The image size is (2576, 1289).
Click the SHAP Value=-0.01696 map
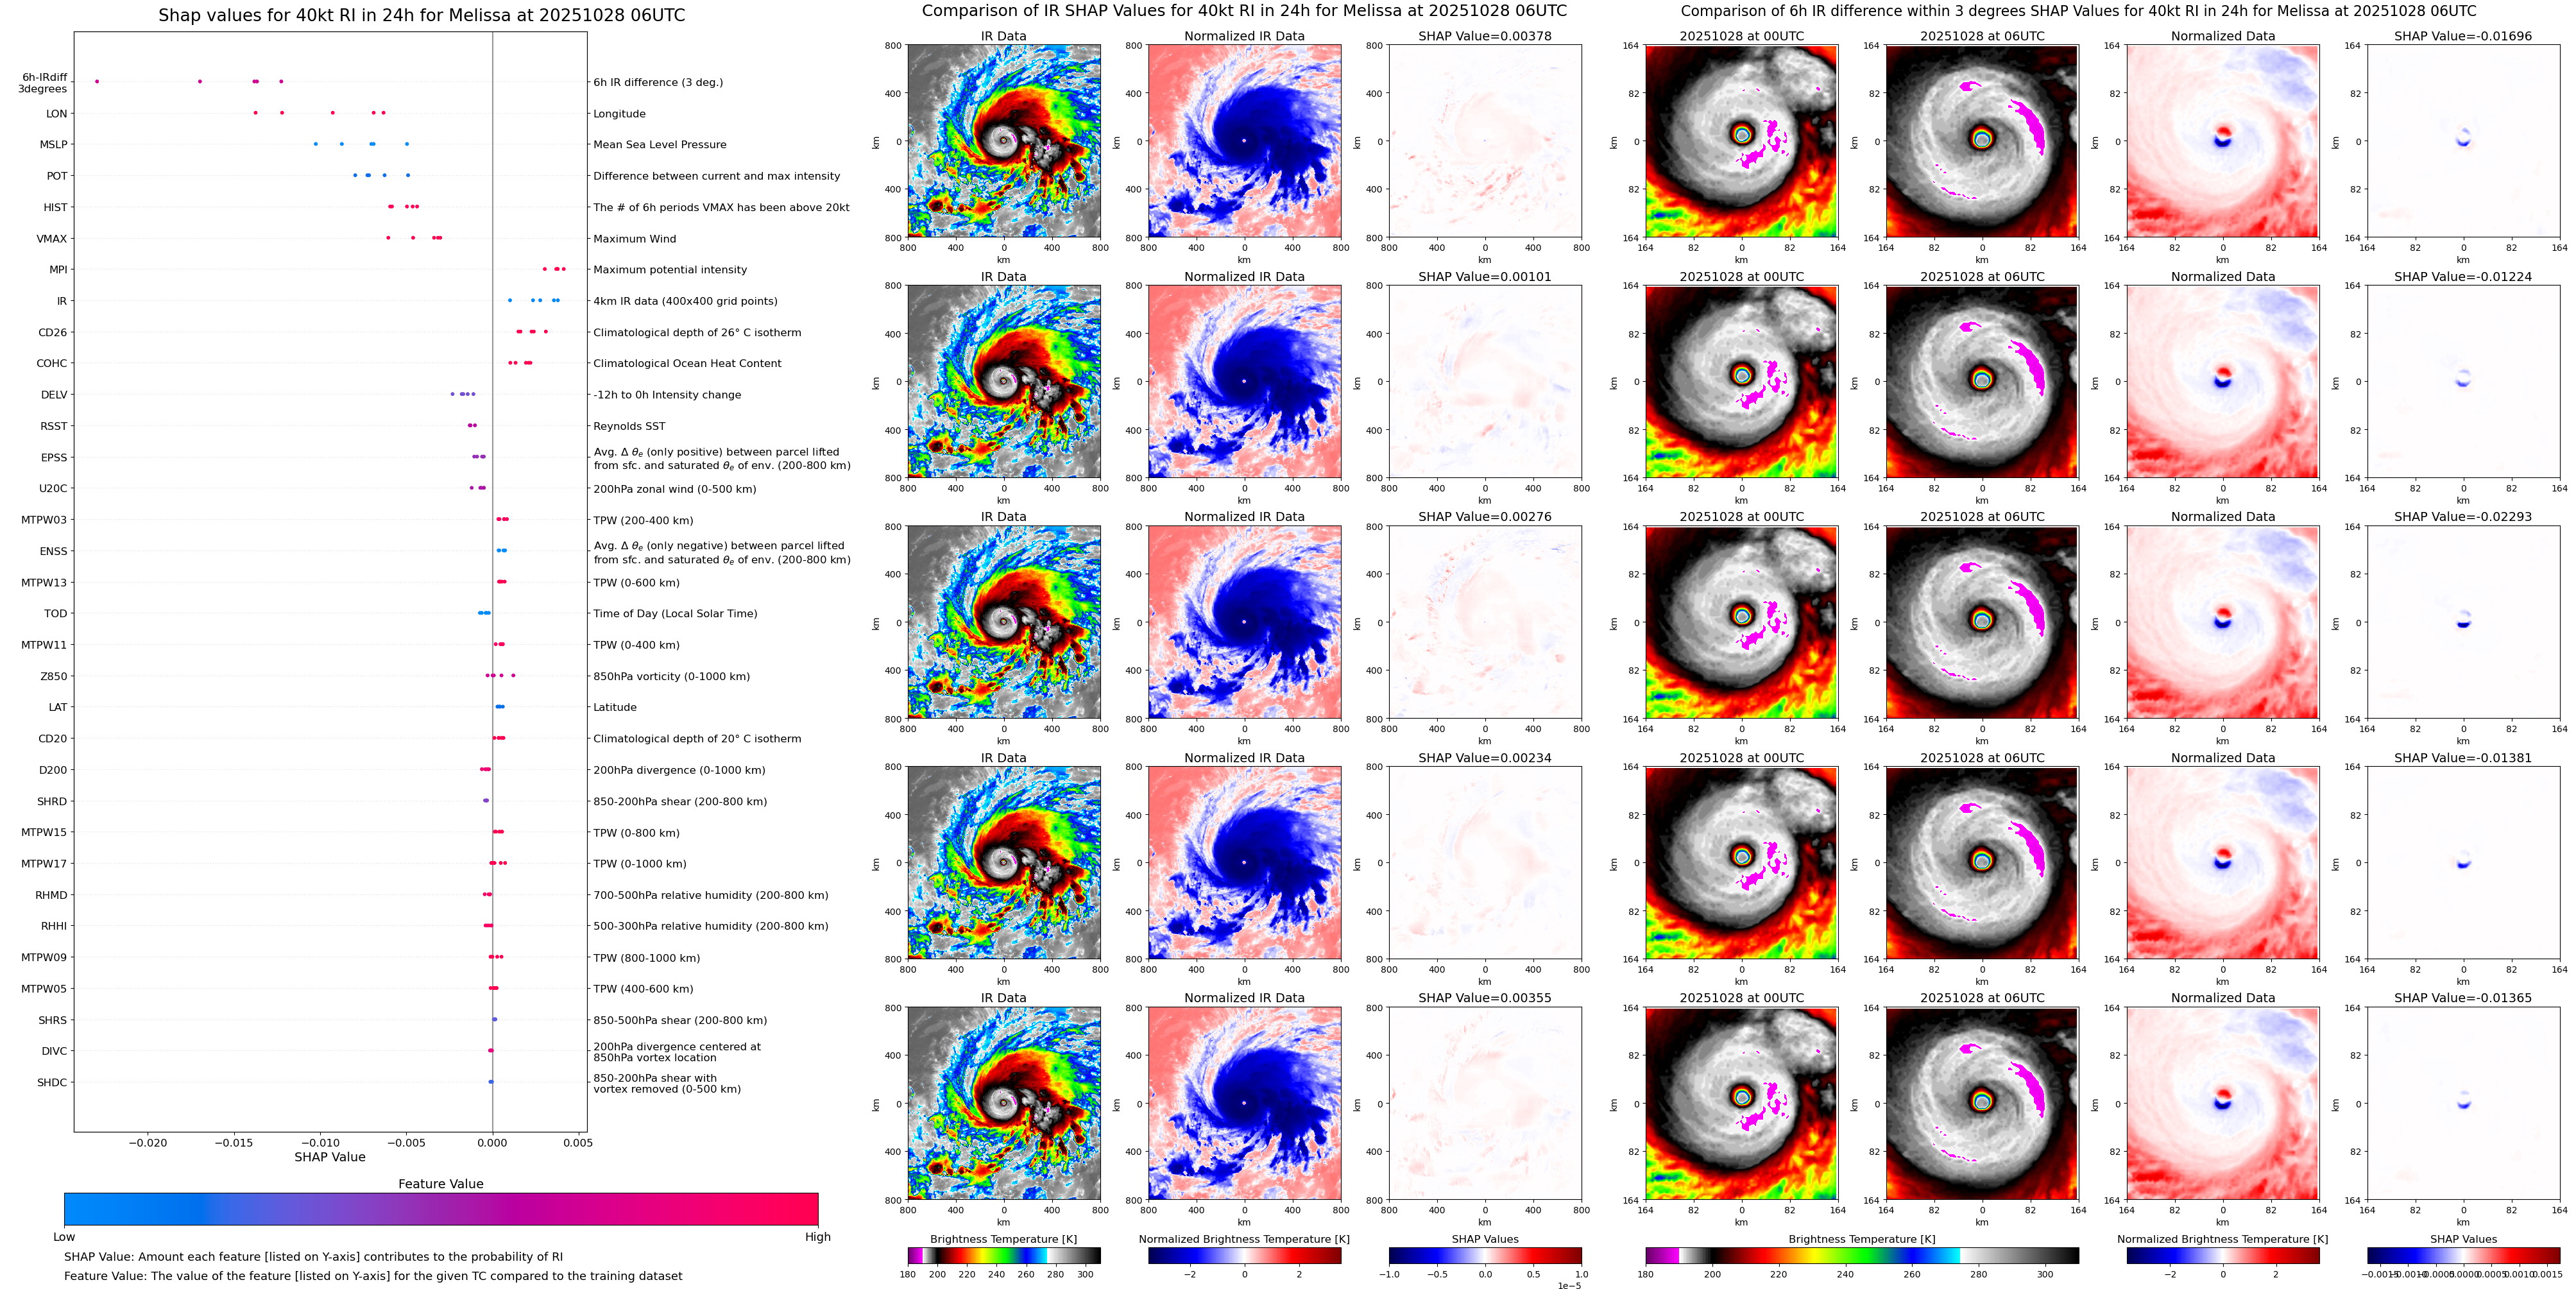click(2463, 141)
